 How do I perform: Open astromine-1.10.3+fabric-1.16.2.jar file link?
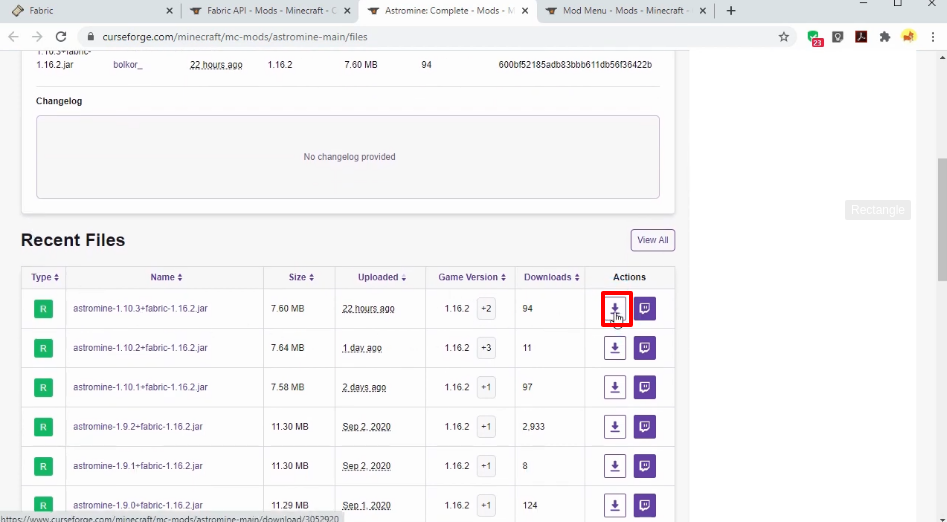point(140,308)
